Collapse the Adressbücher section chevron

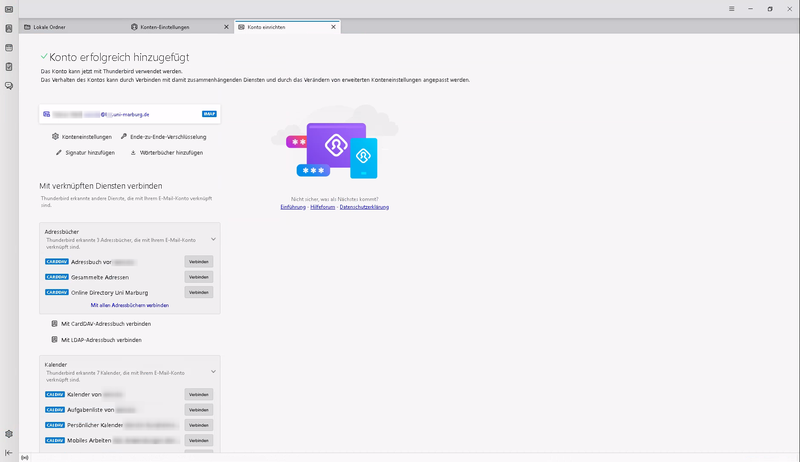[213, 240]
